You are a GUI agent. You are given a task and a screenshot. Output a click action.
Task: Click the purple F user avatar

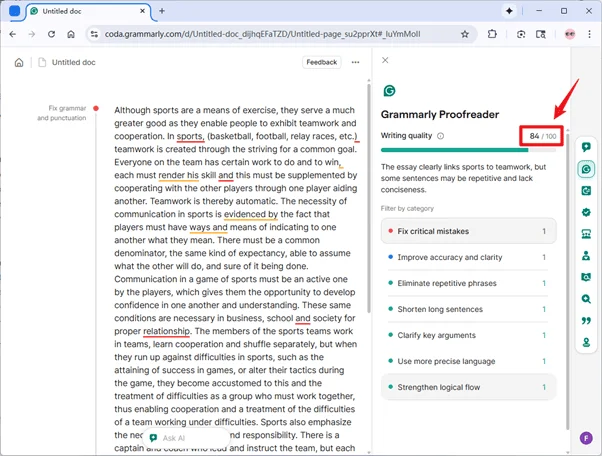click(x=586, y=438)
